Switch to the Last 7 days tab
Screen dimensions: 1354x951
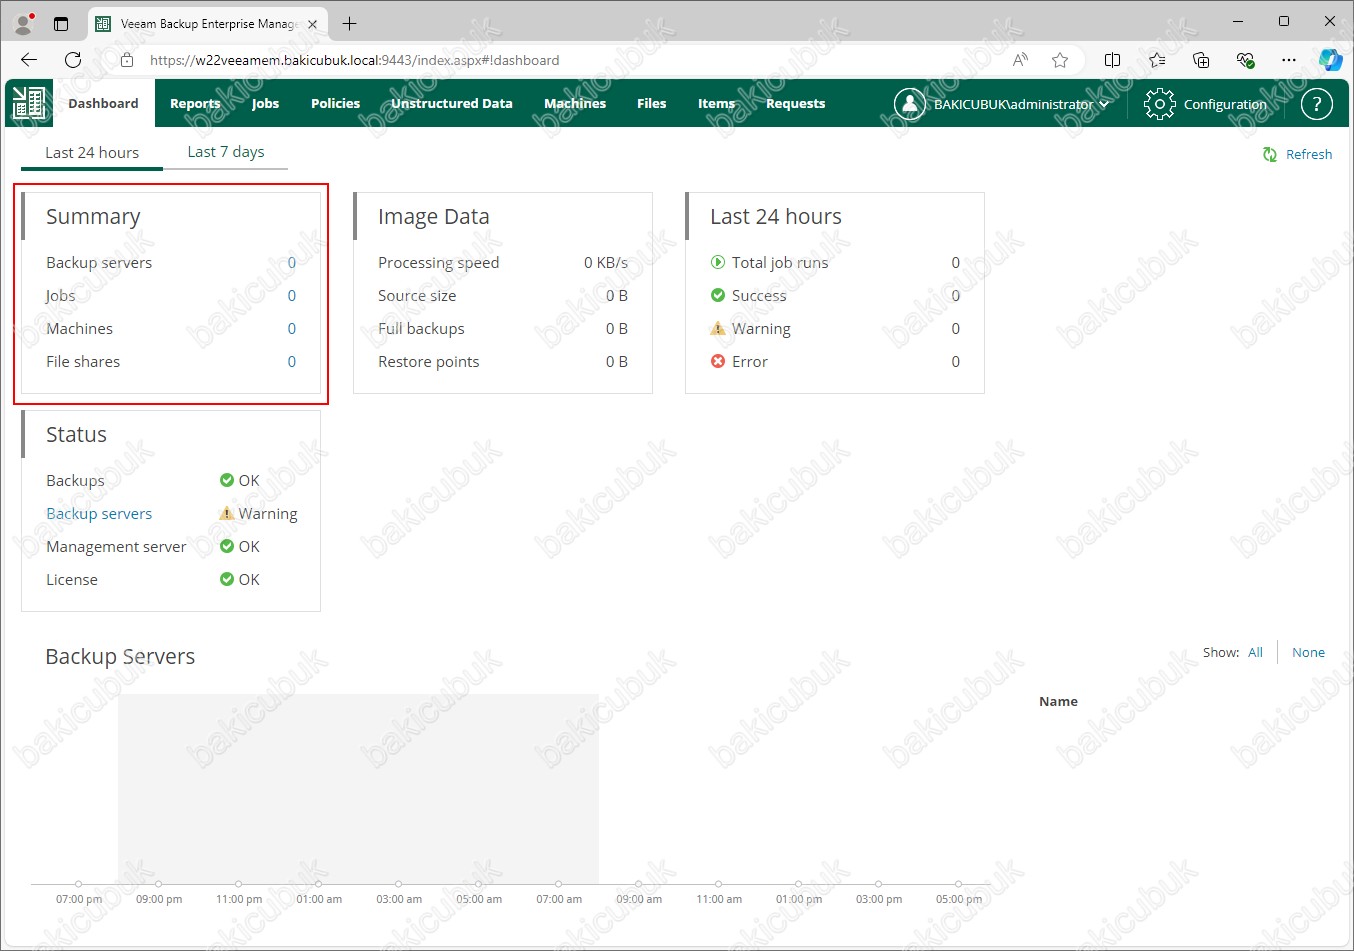coord(226,151)
